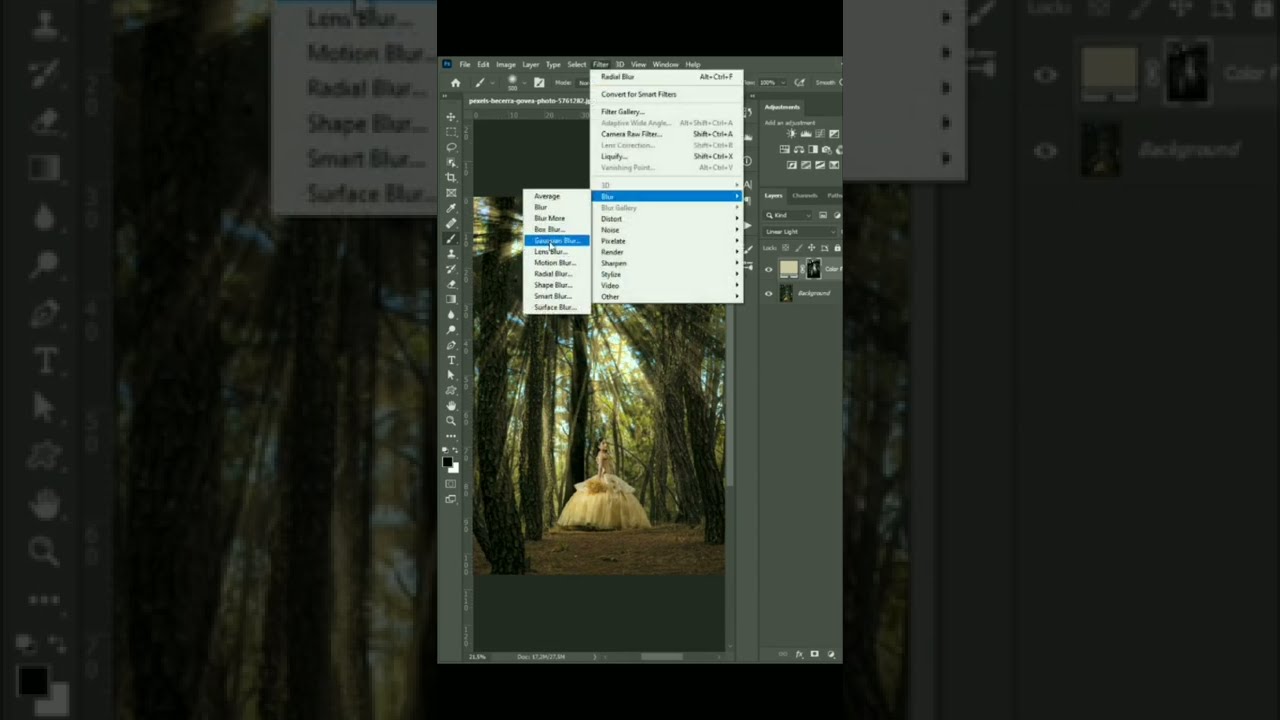Expand the Pixelate submenu
Viewport: 1280px width, 720px height.
tap(667, 241)
